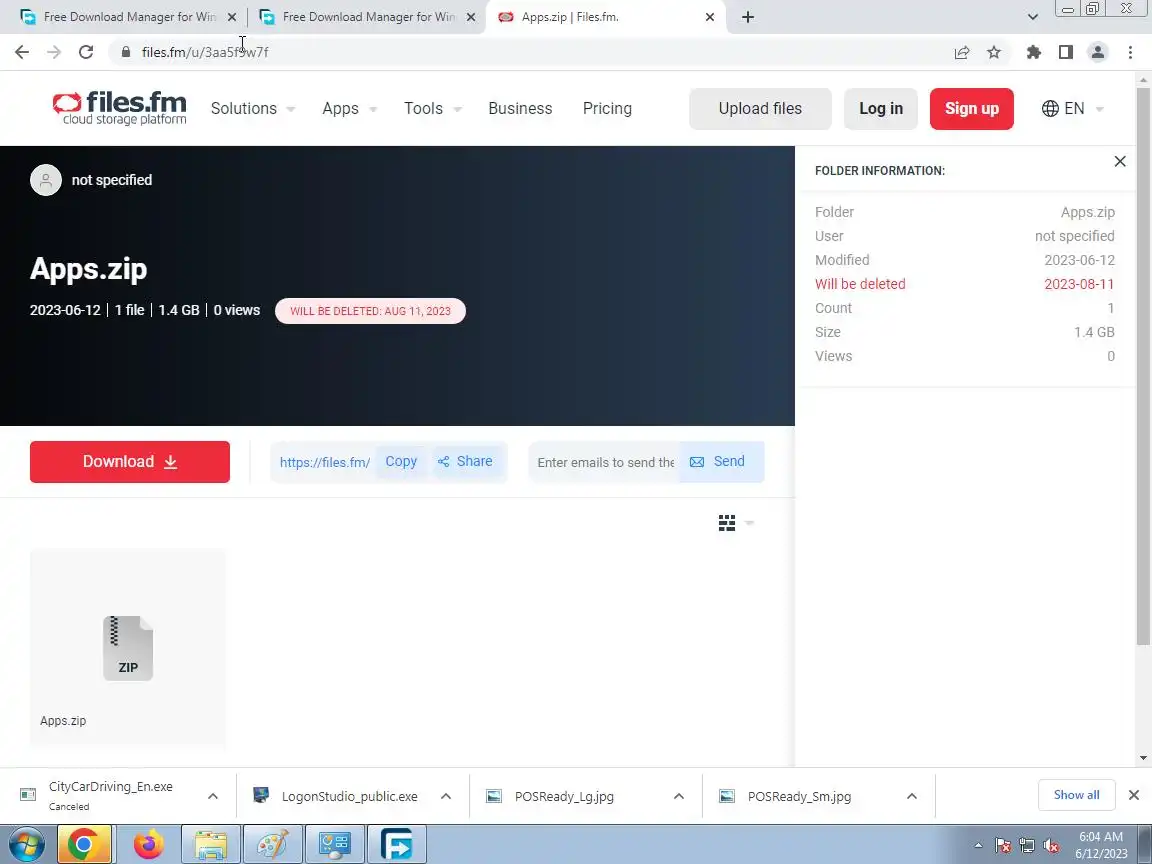Close the downloads bar
This screenshot has height=864, width=1152.
coord(1134,795)
